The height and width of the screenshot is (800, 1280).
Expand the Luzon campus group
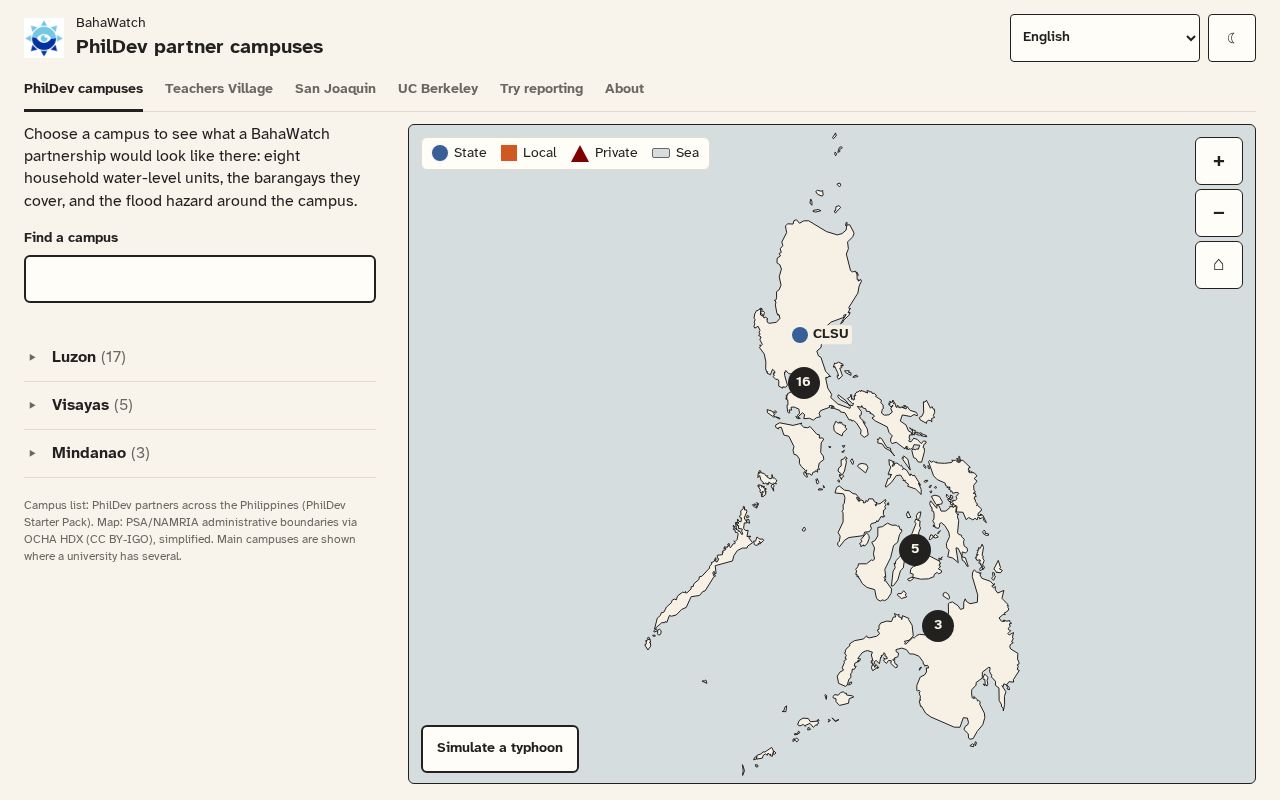(200, 357)
